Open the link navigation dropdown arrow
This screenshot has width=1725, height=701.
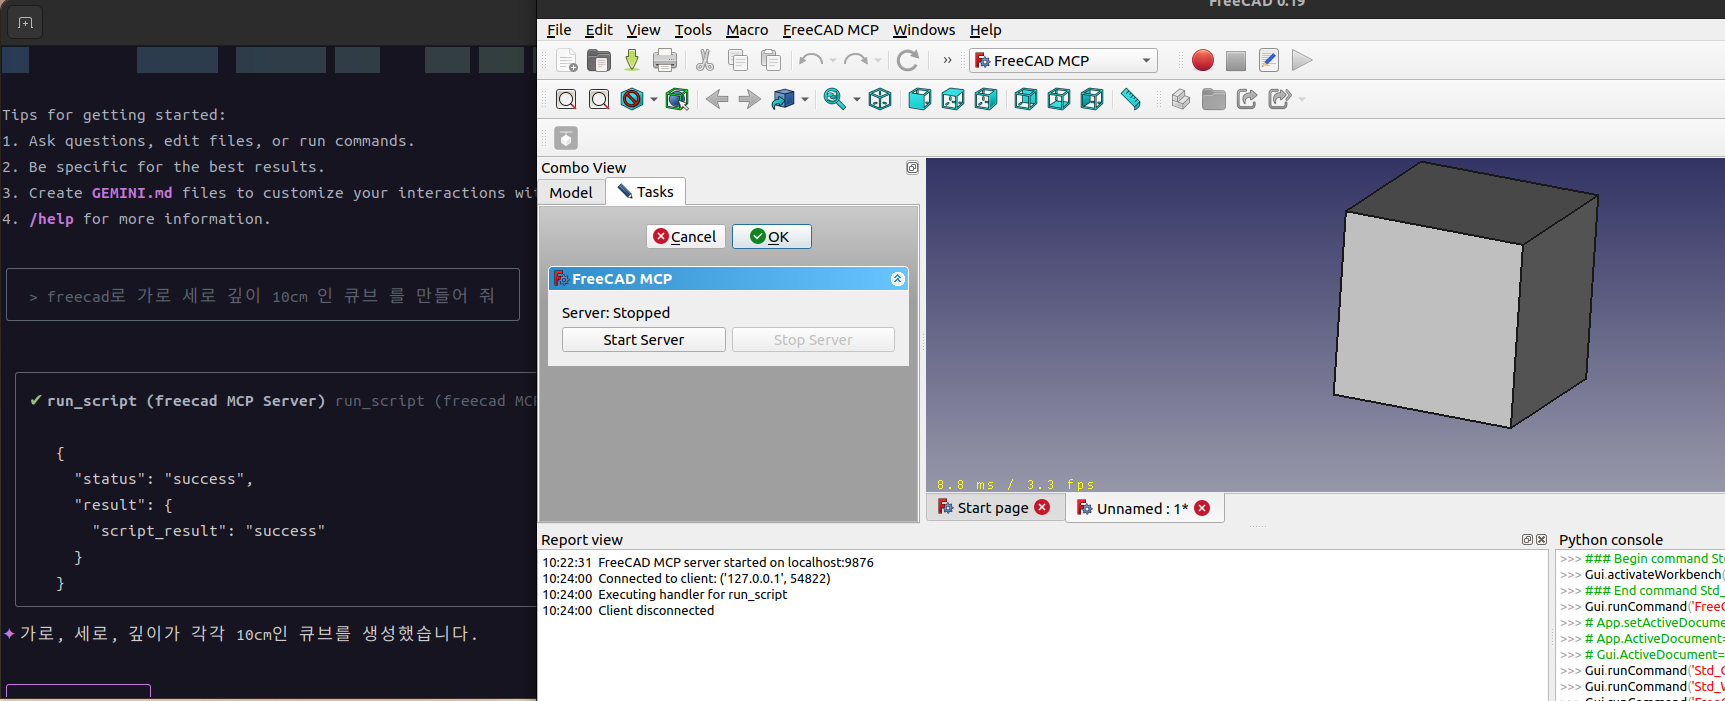[805, 100]
